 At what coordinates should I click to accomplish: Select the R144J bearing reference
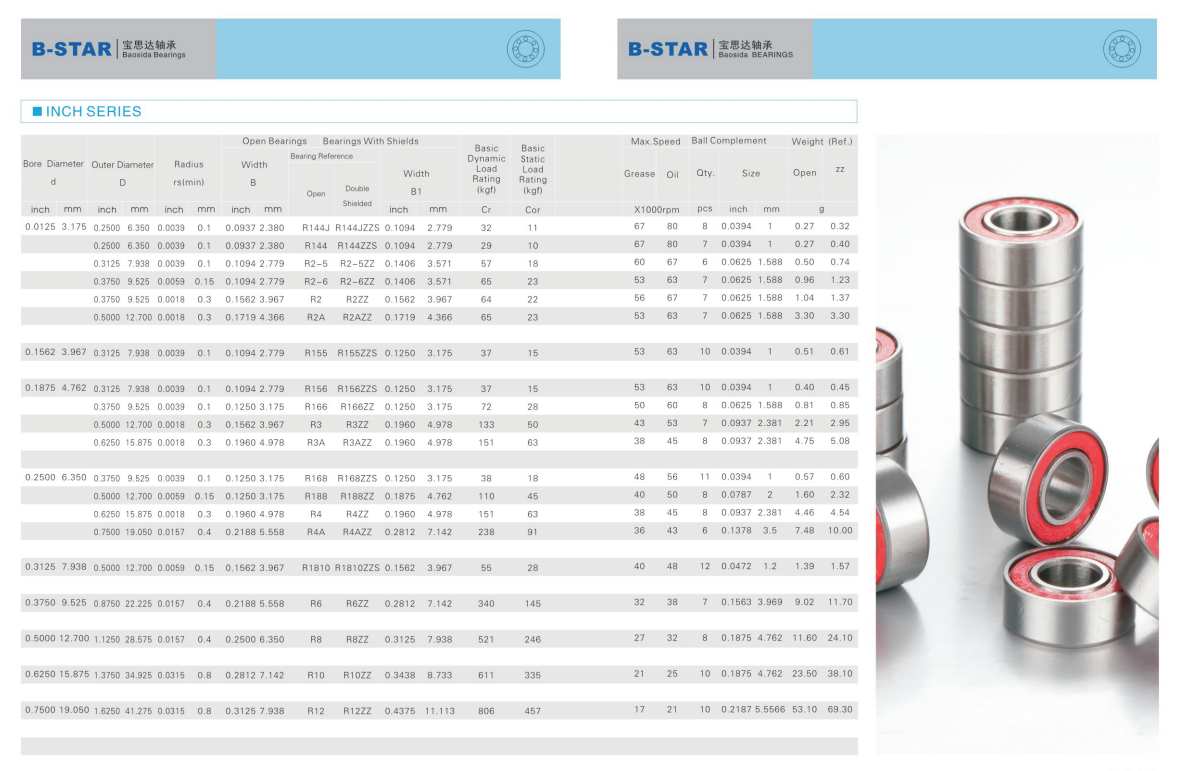pos(316,227)
